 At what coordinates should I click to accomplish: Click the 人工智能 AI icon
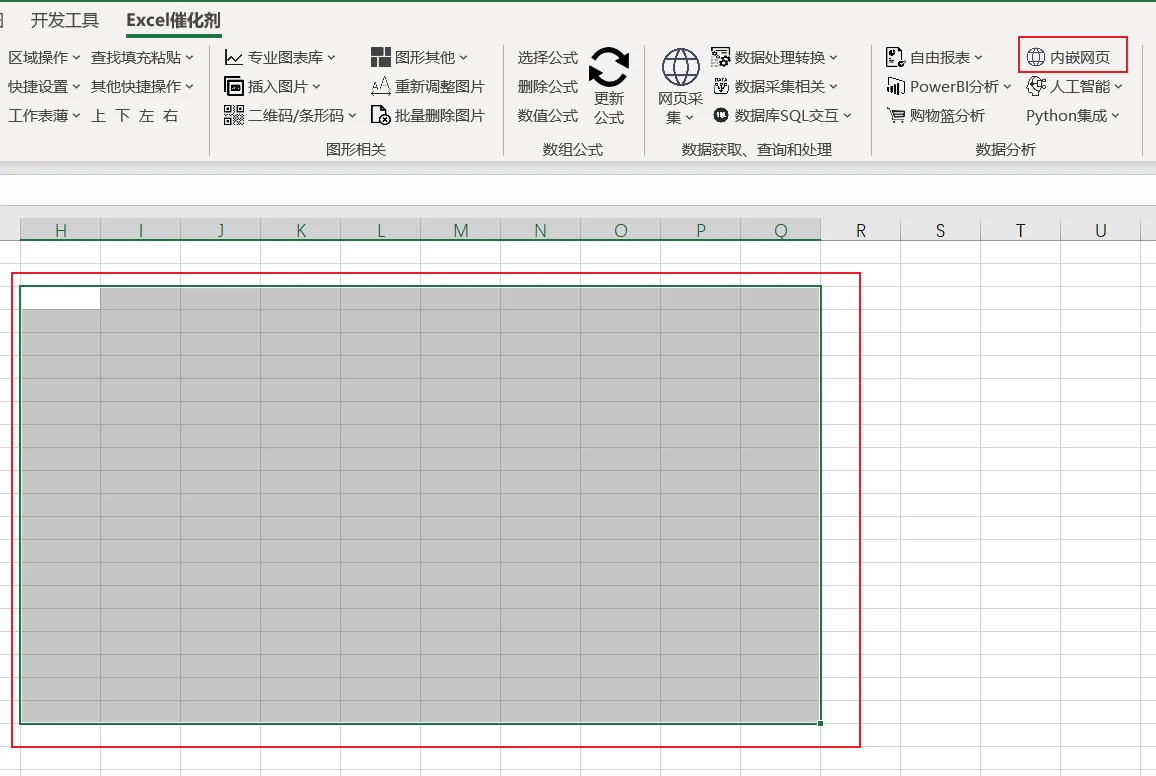click(x=1036, y=86)
